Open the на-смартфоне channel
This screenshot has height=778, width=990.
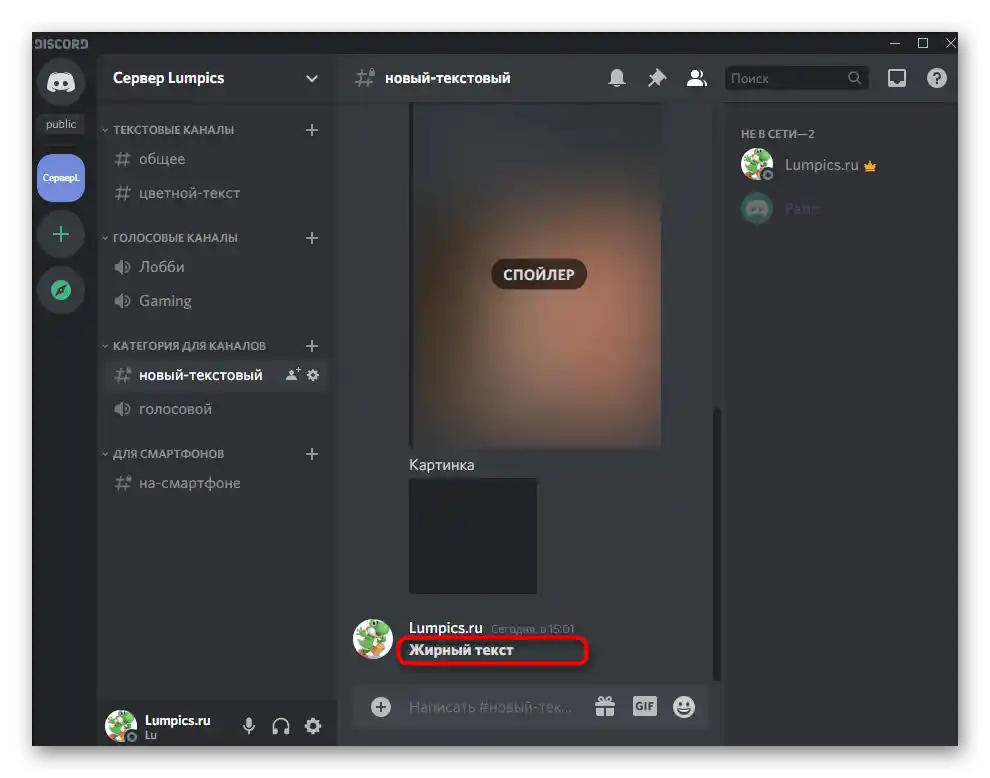(x=216, y=484)
